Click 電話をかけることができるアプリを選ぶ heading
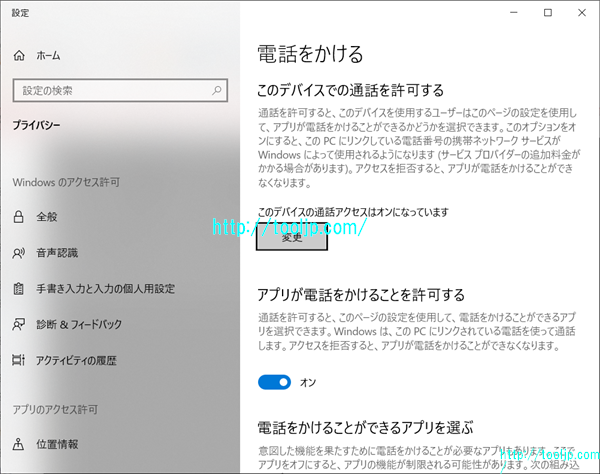 point(365,427)
